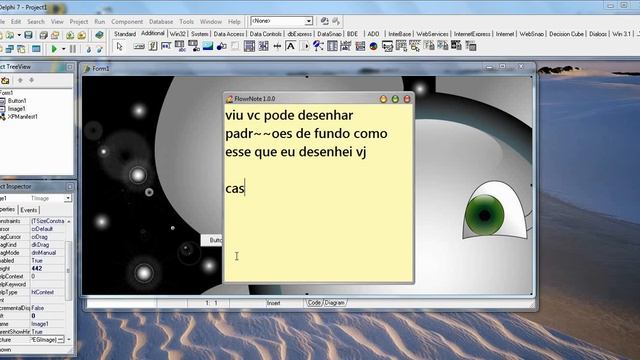Open the View menu

click(57, 21)
